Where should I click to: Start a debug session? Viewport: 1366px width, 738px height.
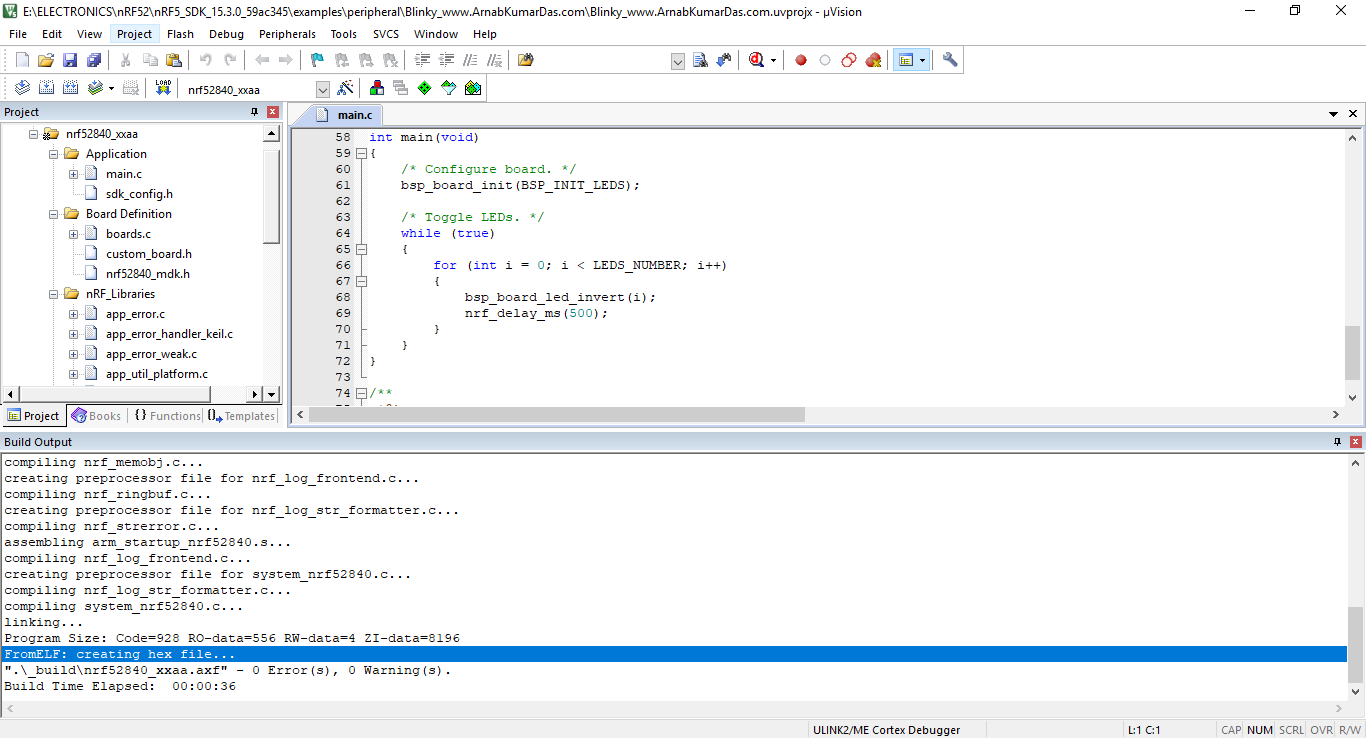[x=757, y=59]
